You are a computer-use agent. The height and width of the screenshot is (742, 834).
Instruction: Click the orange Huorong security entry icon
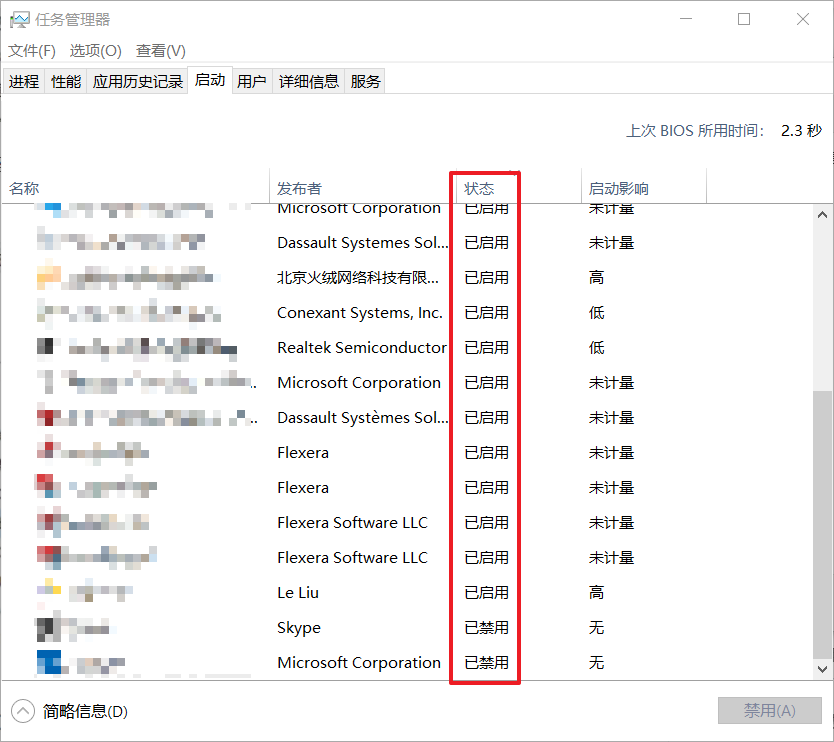point(47,277)
